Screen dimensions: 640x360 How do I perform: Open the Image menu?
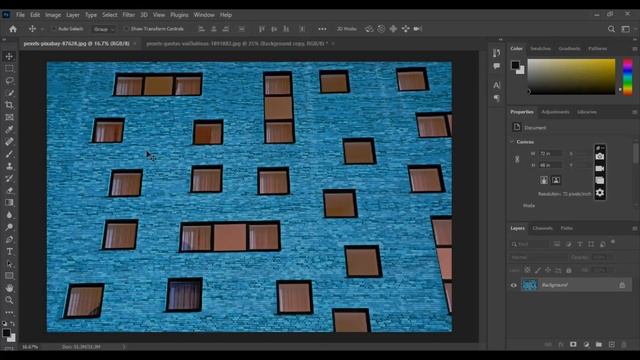(x=53, y=15)
